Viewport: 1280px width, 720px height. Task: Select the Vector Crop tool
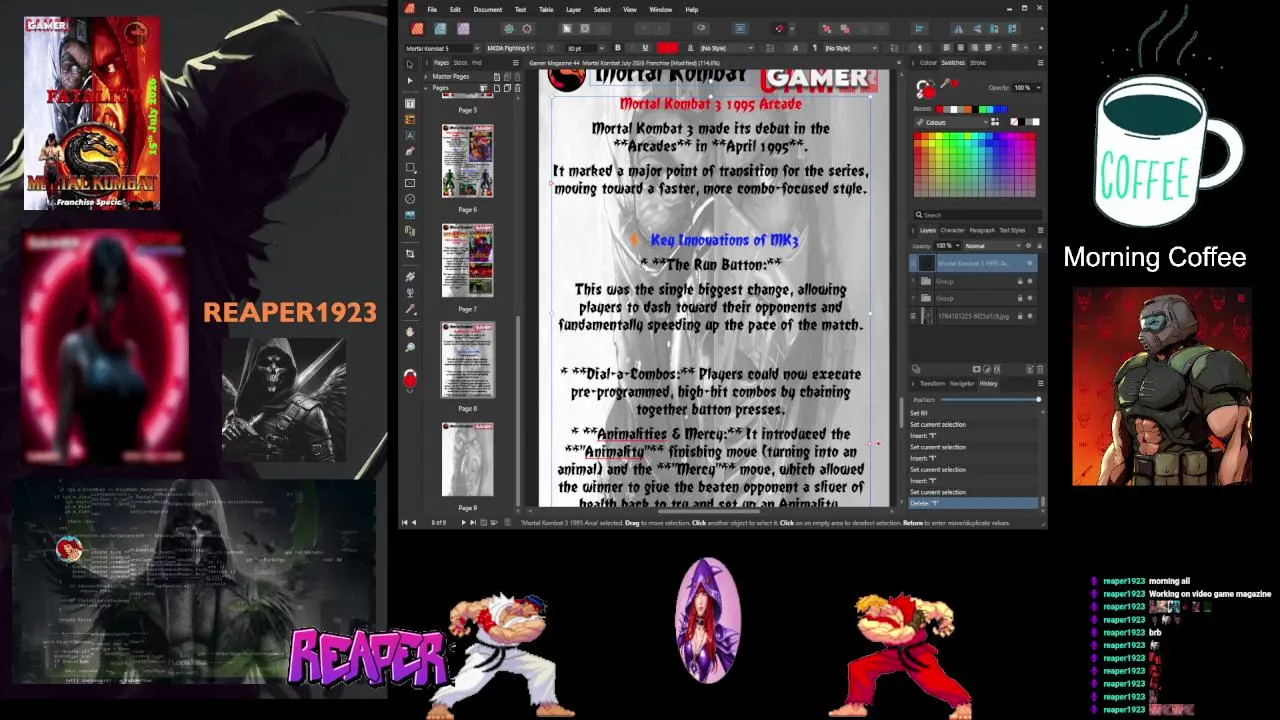coord(410,253)
